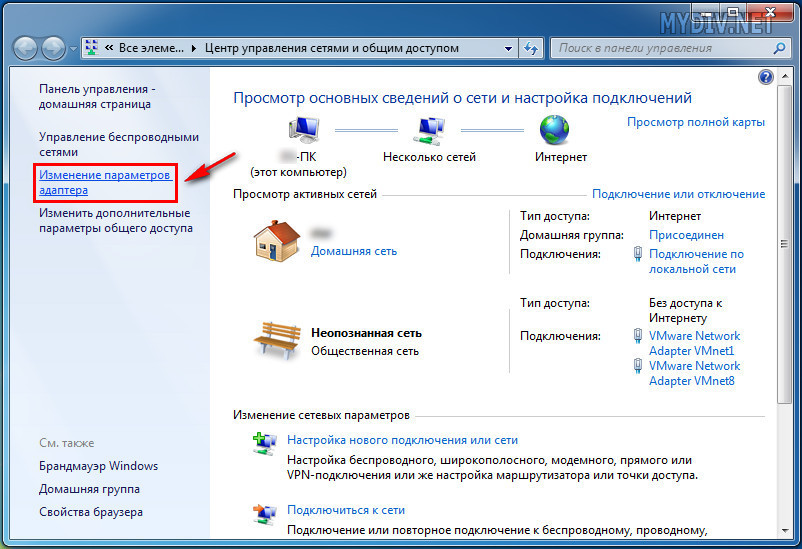Click the connect-to-network icon
Image resolution: width=802 pixels, height=549 pixels.
(265, 514)
